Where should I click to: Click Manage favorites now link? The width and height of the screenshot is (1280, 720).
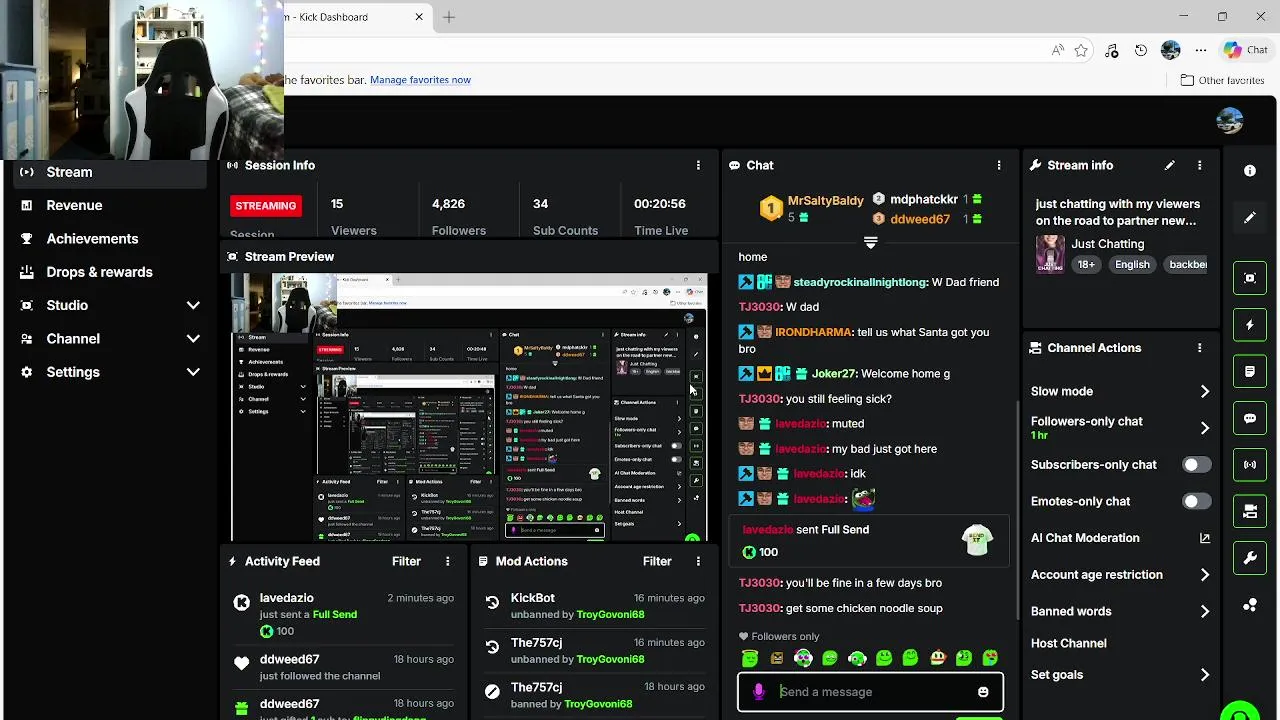pyautogui.click(x=420, y=80)
